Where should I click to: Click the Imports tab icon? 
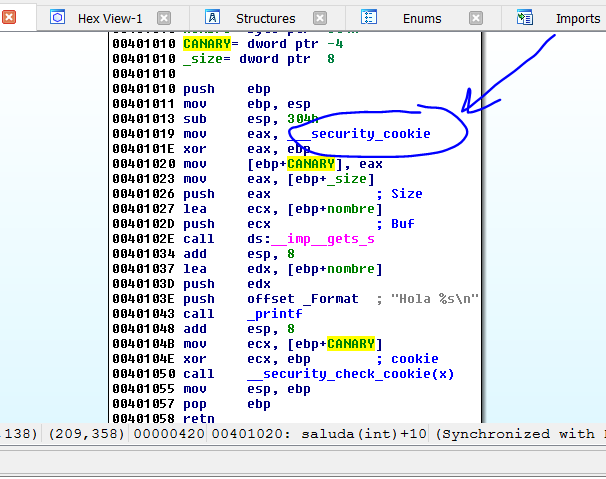coord(525,18)
